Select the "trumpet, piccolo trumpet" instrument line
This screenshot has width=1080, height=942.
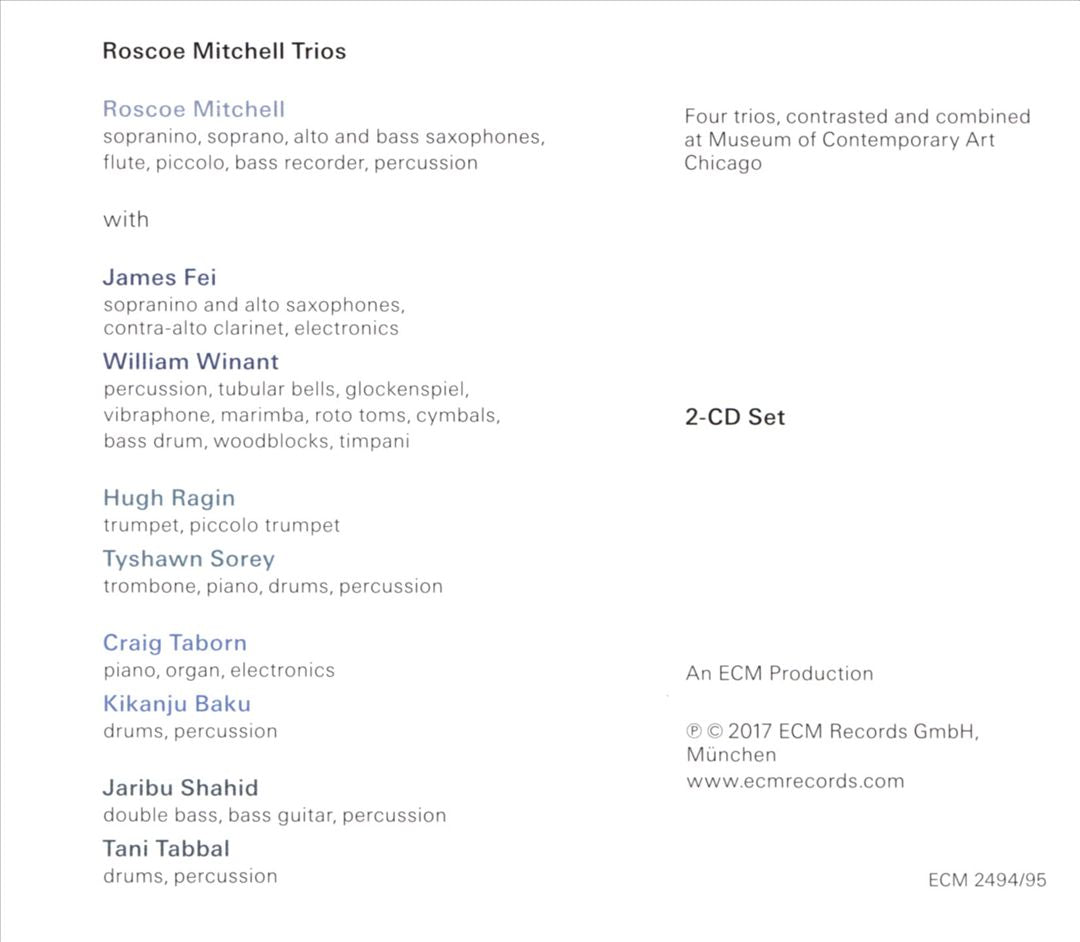(x=222, y=525)
